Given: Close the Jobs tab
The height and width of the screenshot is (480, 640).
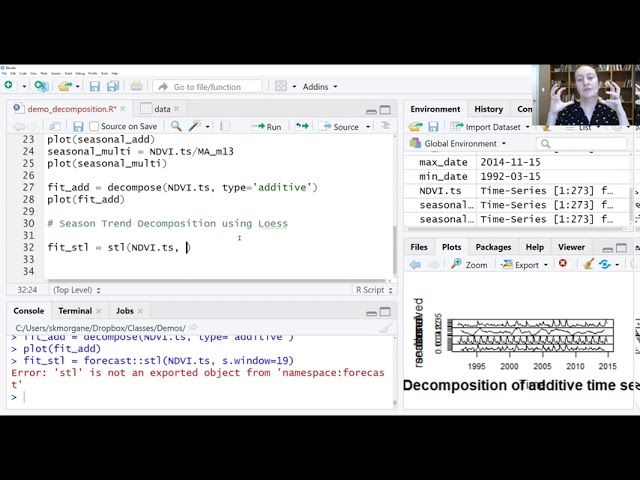Looking at the screenshot, I should 140,311.
